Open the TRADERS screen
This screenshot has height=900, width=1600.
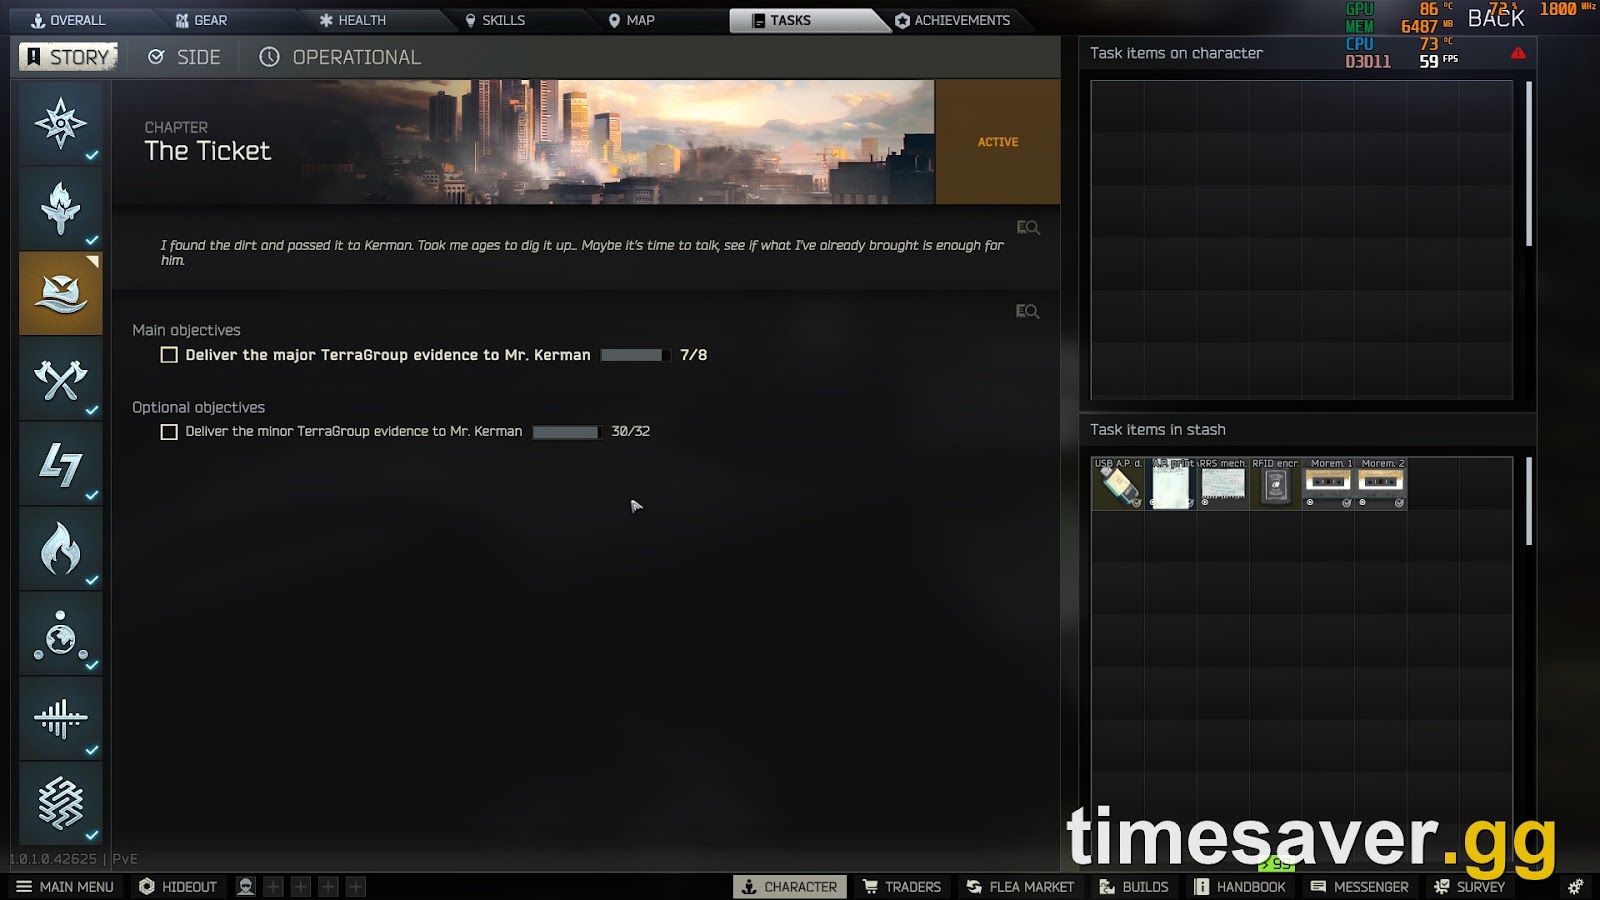902,887
